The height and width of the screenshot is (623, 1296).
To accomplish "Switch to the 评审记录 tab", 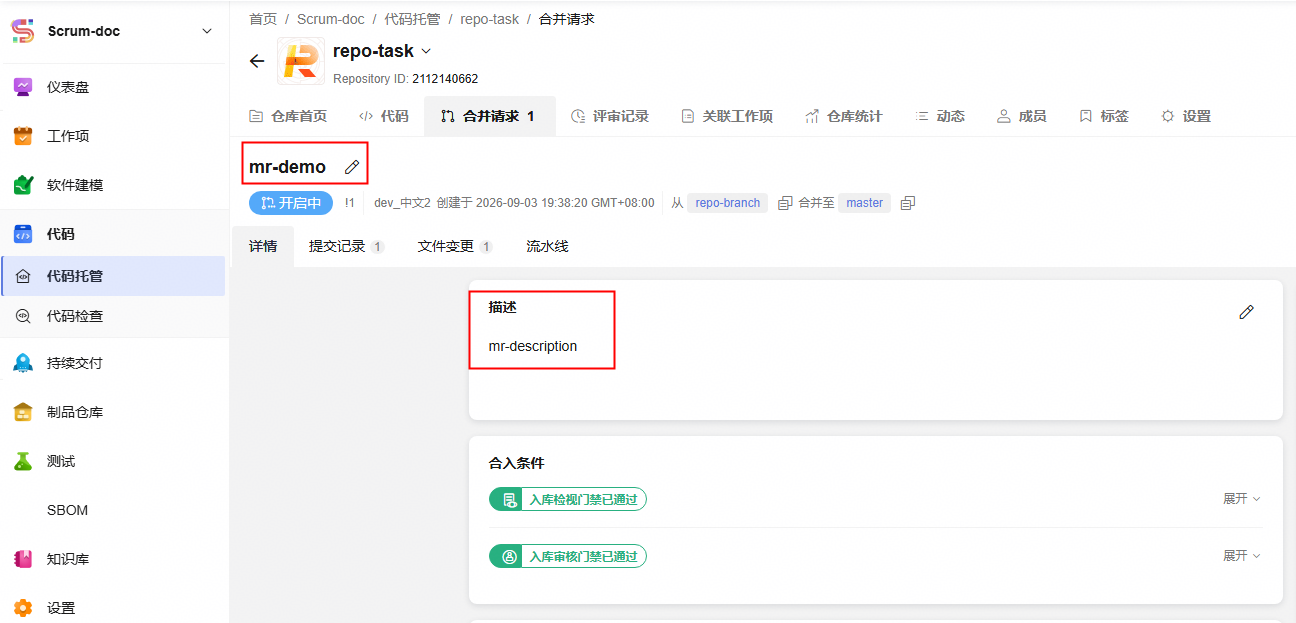I will tap(610, 116).
